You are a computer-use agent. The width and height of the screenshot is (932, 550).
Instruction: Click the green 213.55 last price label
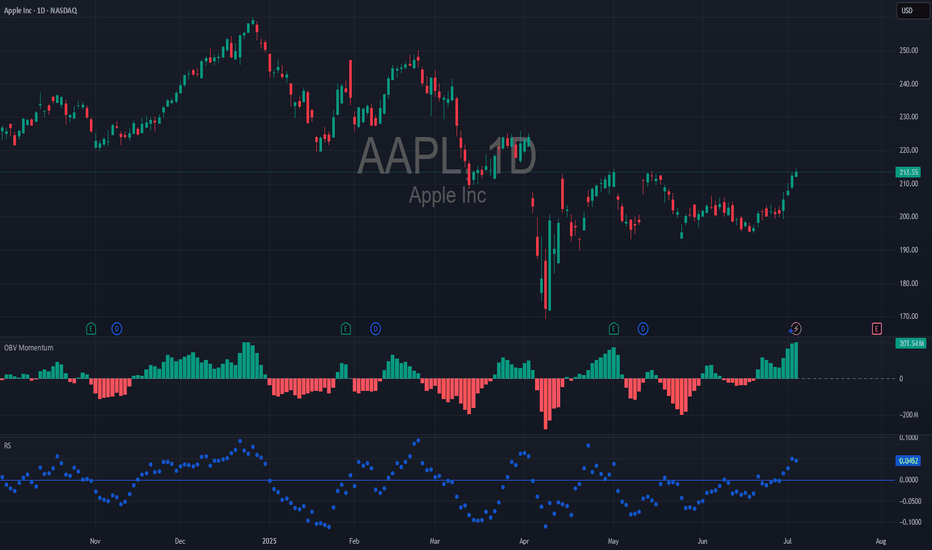click(x=908, y=172)
